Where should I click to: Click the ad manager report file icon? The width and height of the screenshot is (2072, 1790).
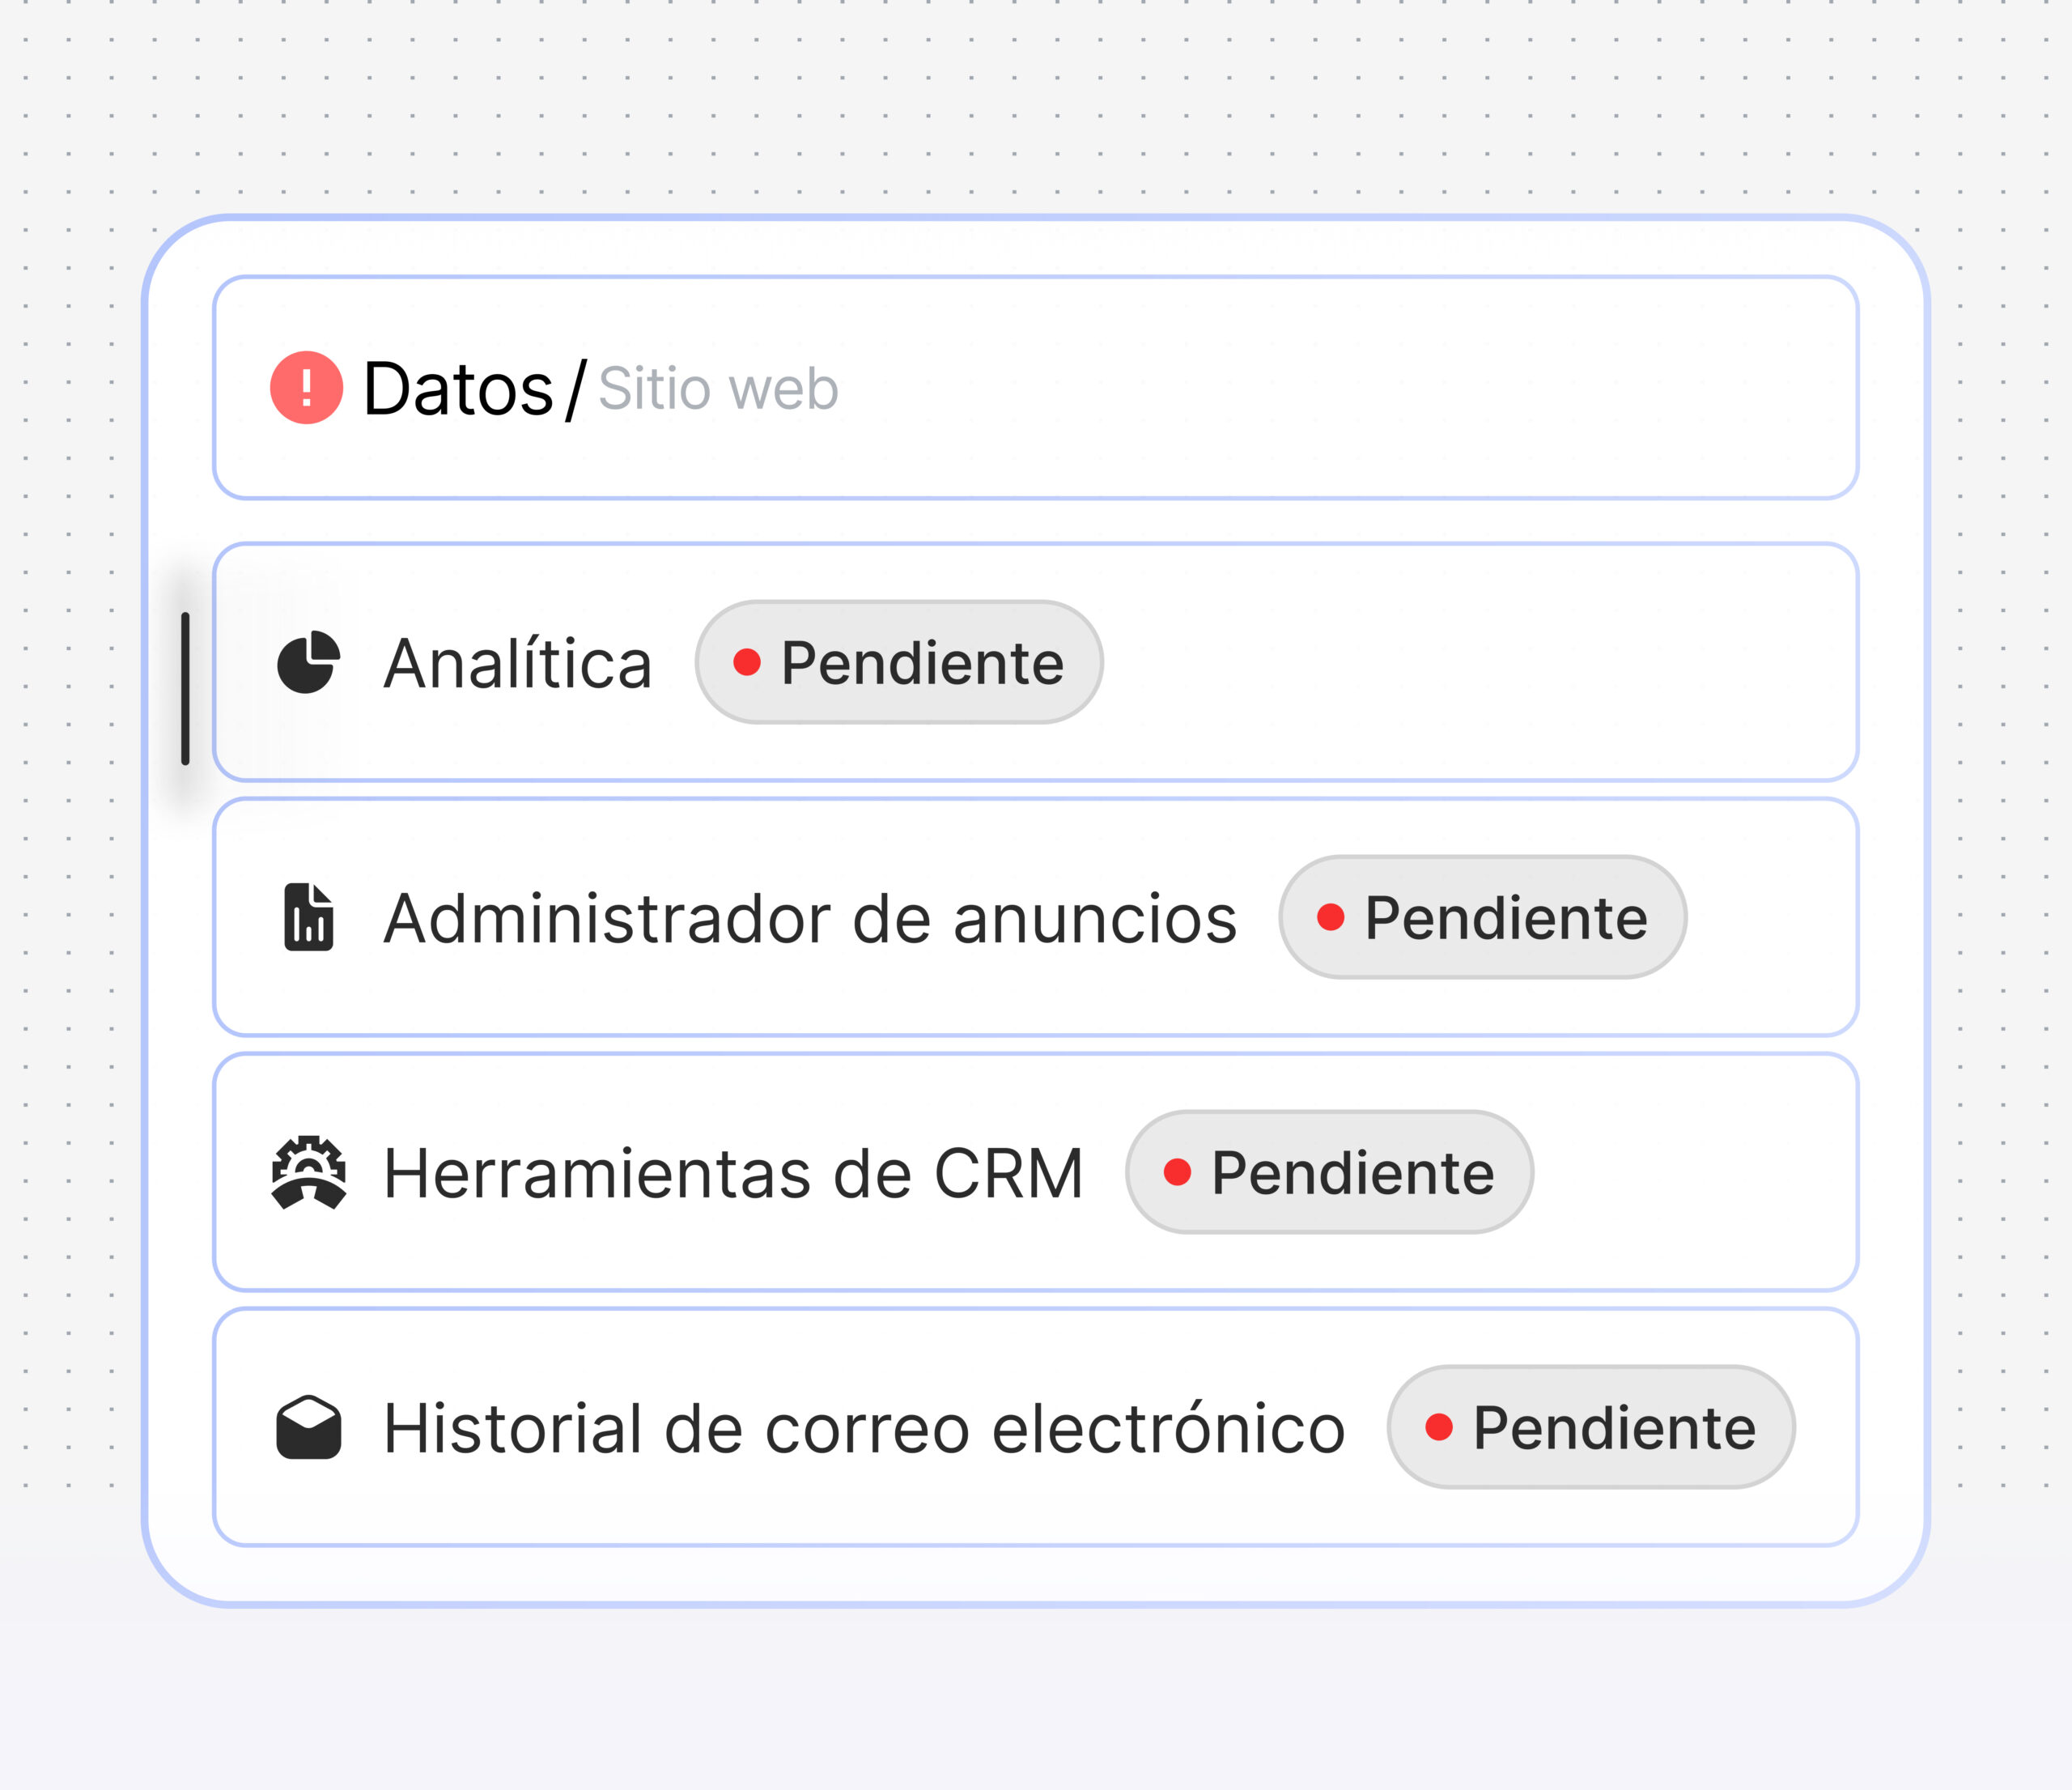pos(308,917)
